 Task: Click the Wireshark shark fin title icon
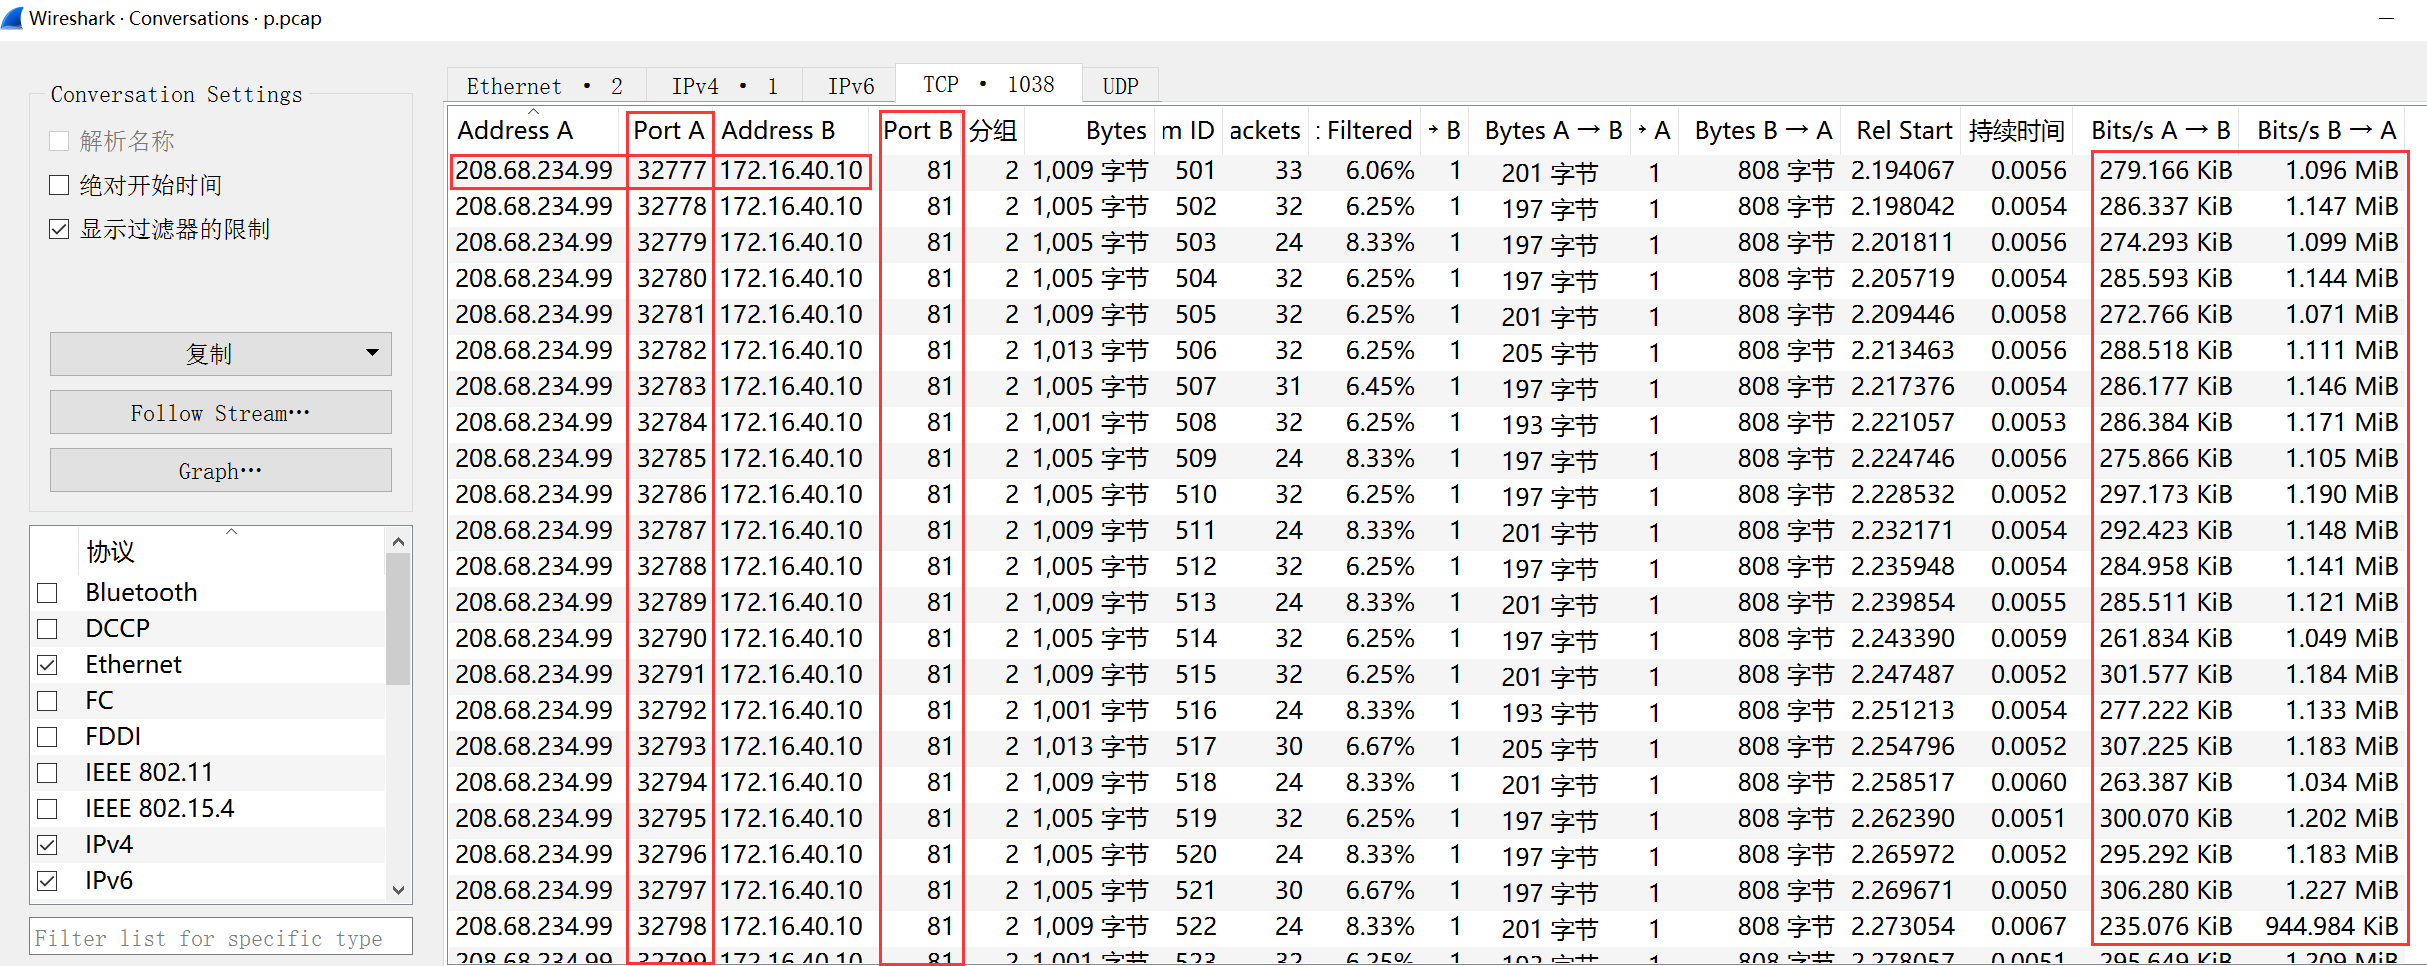click(x=13, y=18)
